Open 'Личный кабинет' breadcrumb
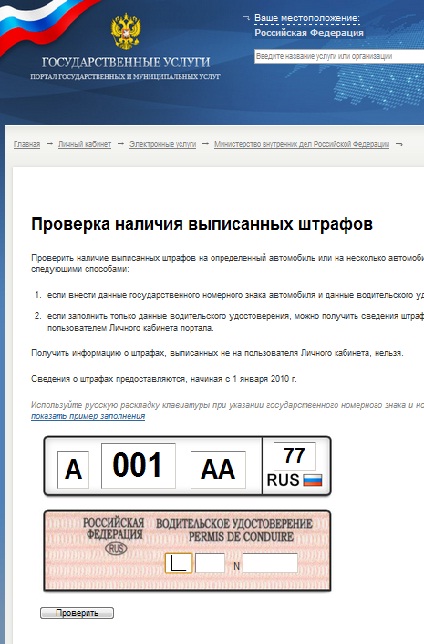424x644 pixels. coord(84,144)
